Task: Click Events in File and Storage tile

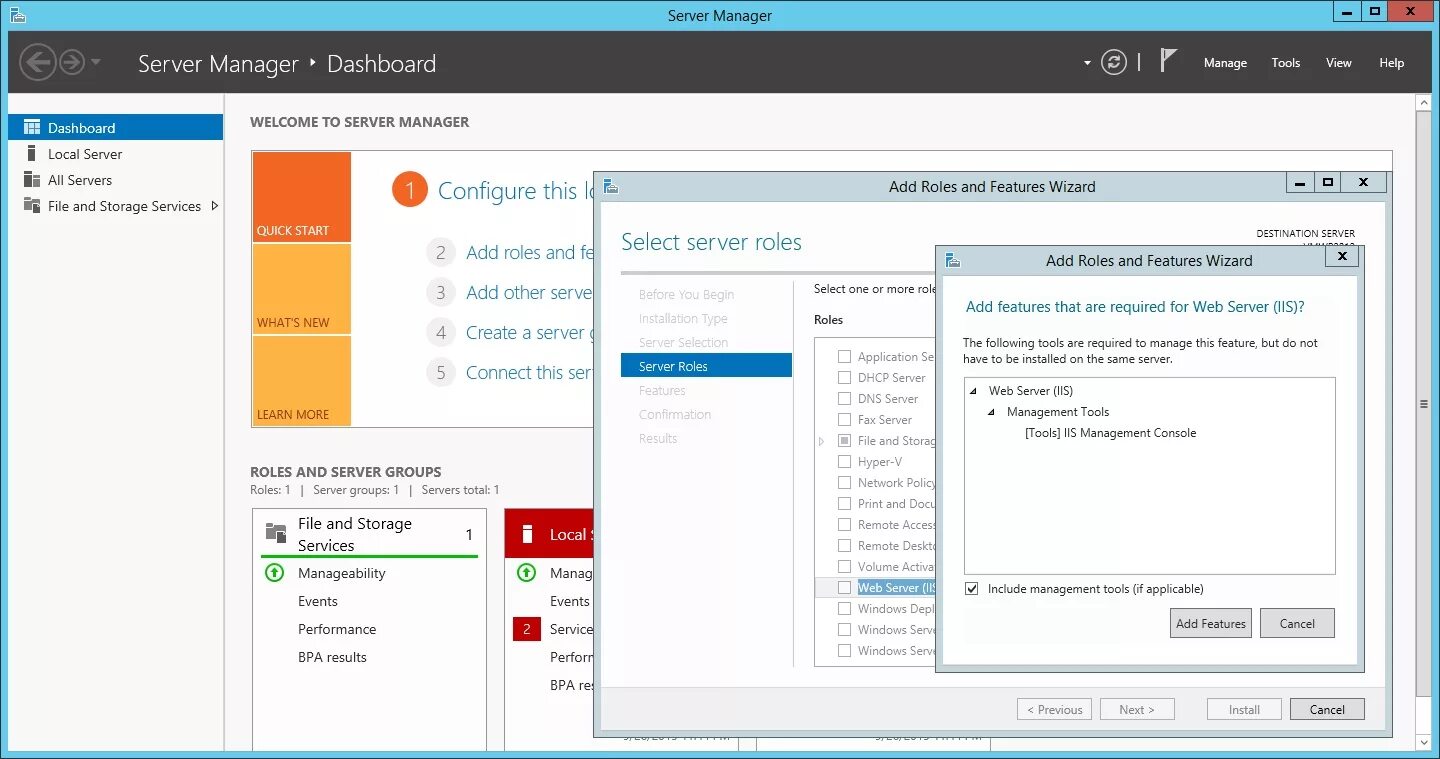Action: [x=318, y=601]
